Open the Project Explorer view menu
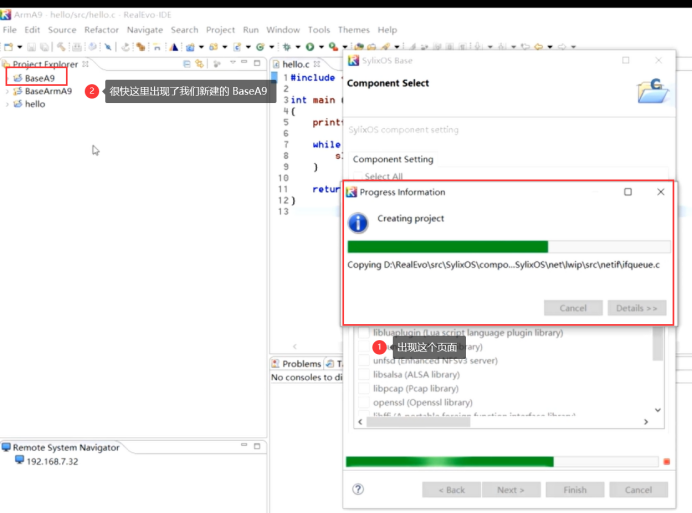692x513 pixels. tap(233, 63)
